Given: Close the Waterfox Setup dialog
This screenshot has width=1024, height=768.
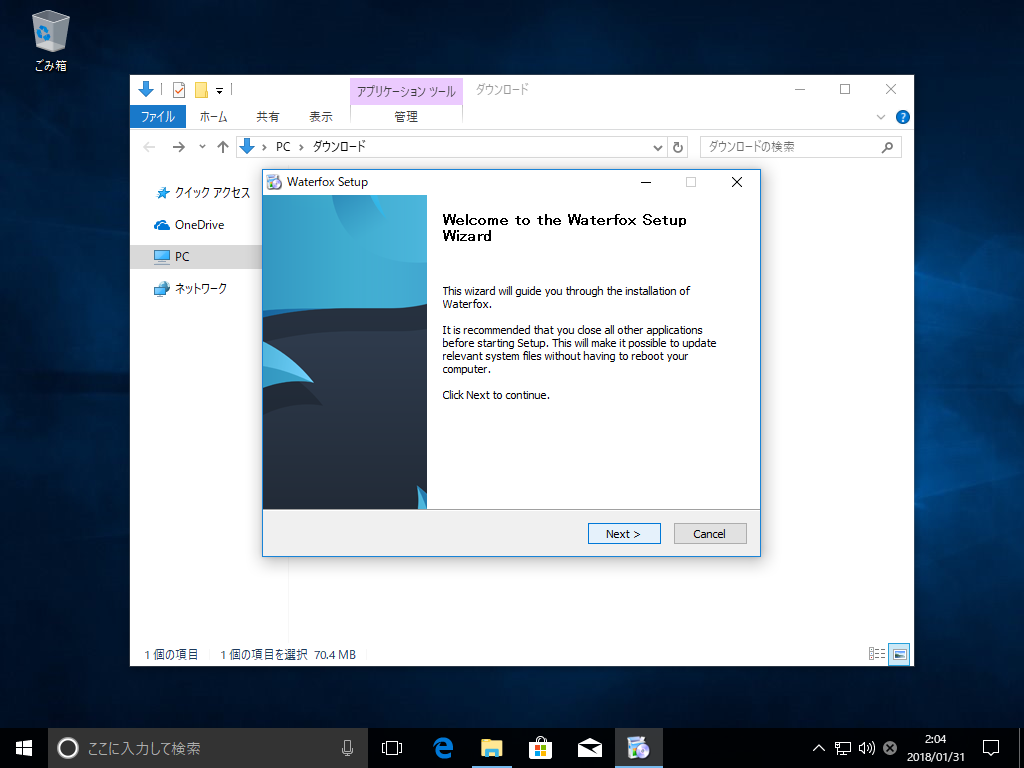Looking at the screenshot, I should coord(737,182).
